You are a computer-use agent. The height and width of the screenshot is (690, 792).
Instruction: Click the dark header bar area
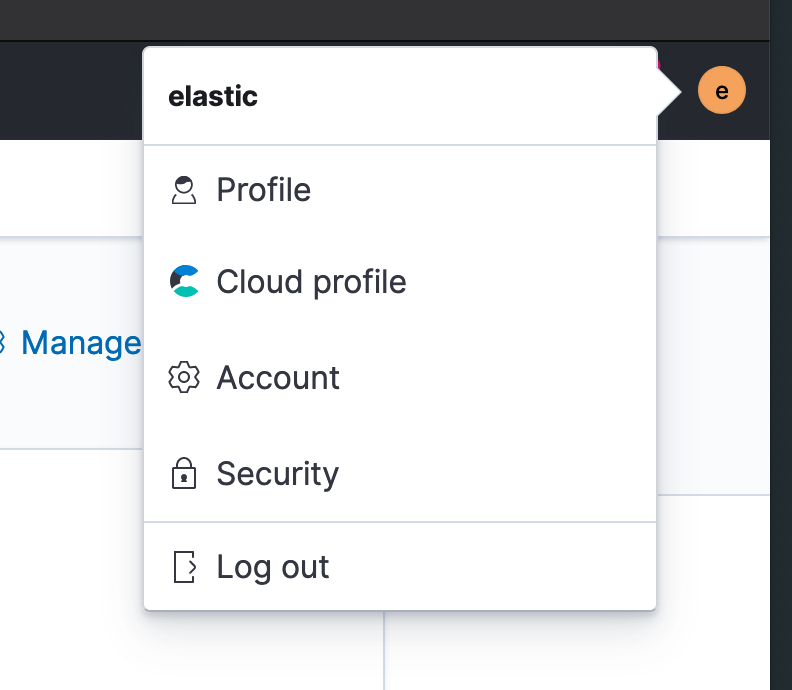(71, 90)
